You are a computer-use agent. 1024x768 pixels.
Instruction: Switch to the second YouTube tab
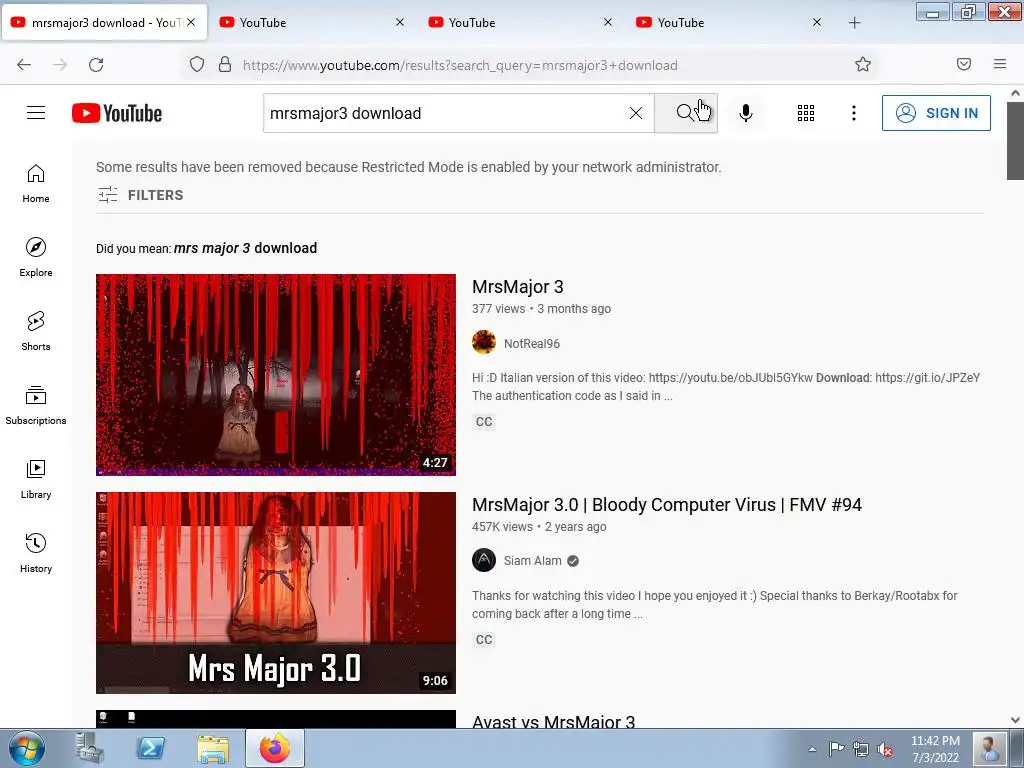[313, 23]
